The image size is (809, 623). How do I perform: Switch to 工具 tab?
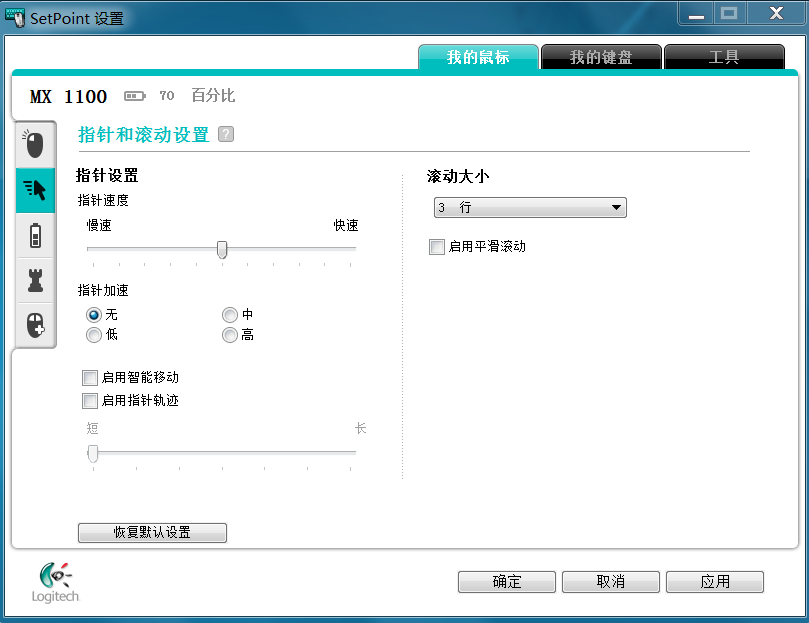point(724,57)
